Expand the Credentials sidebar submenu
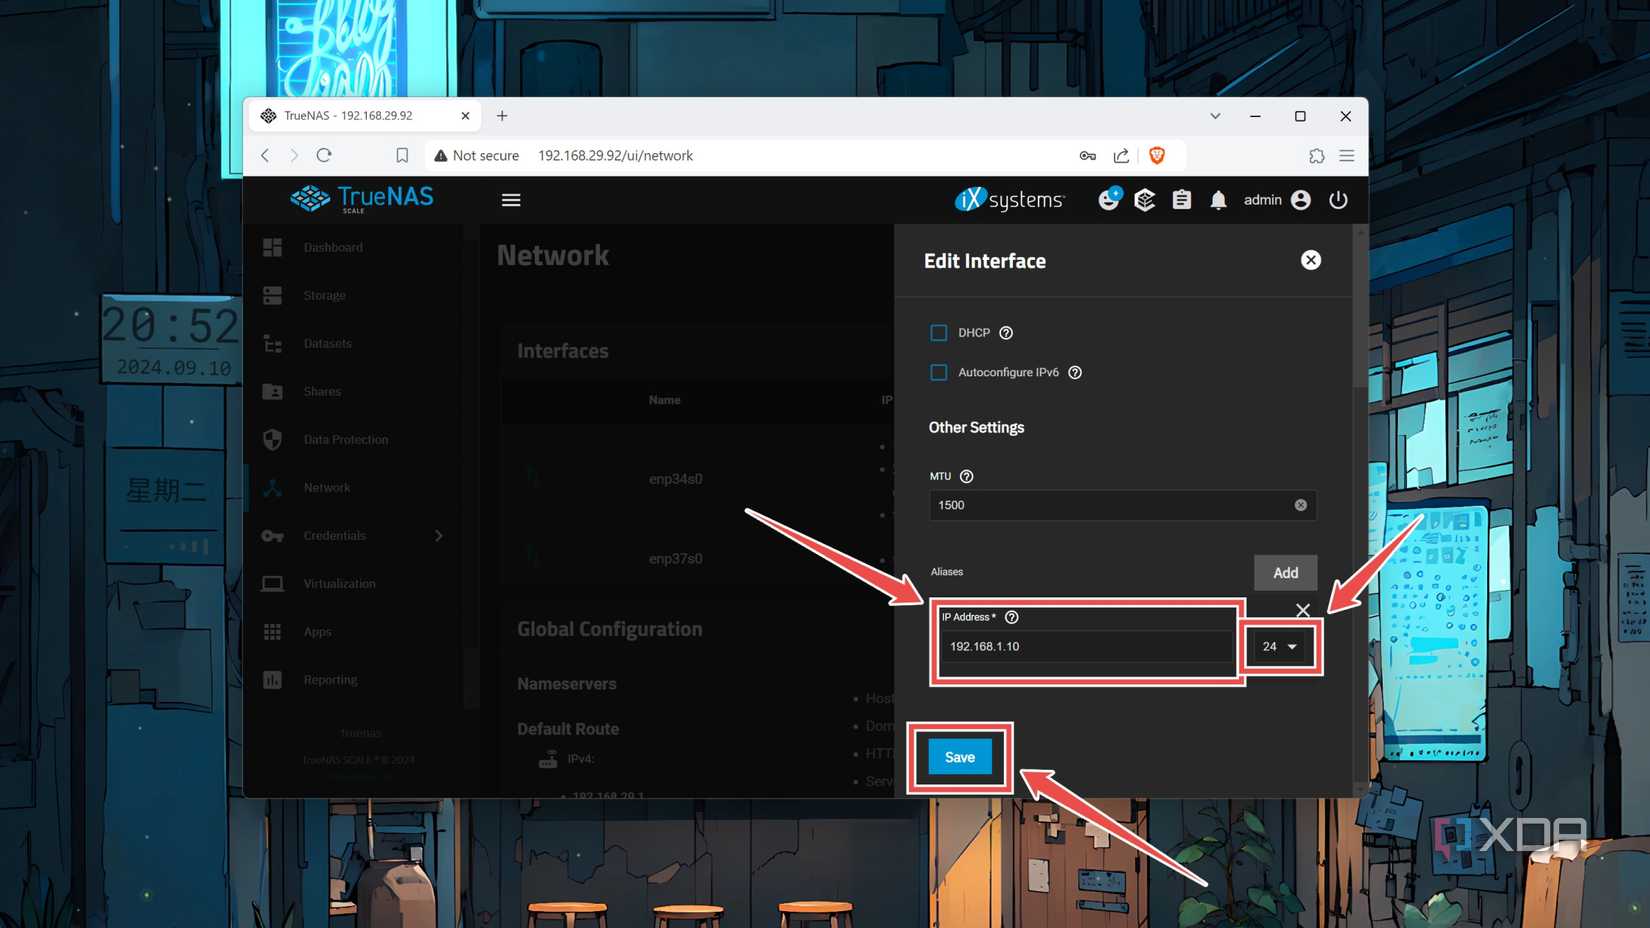The image size is (1650, 928). (x=439, y=536)
